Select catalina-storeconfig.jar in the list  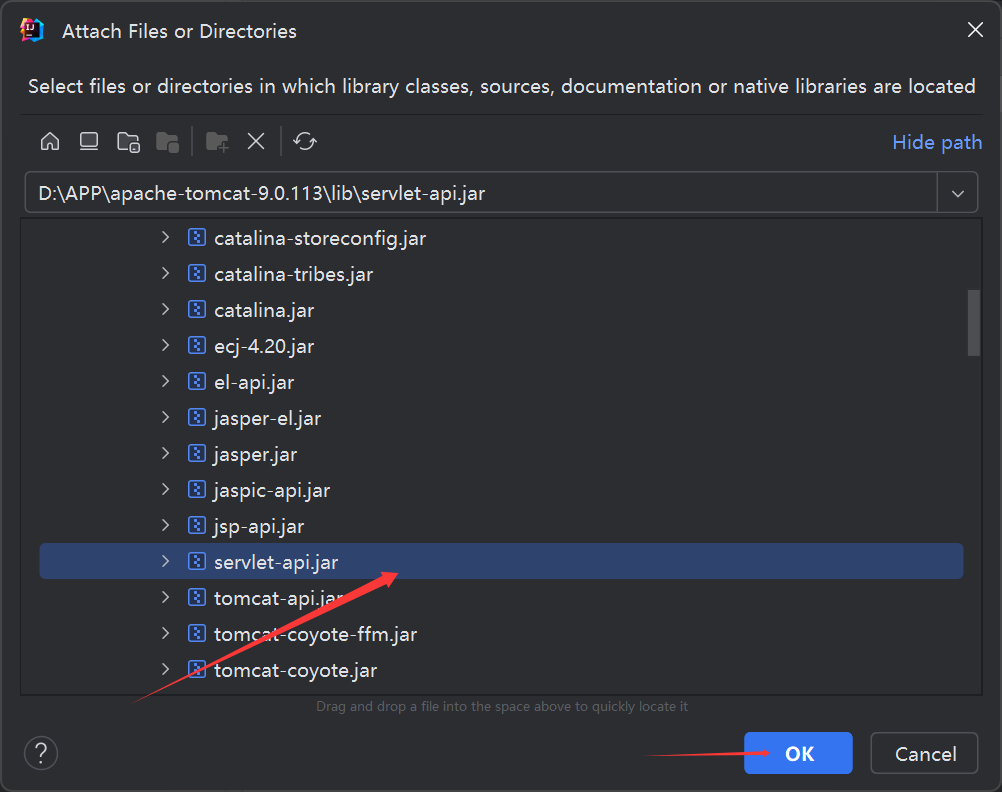point(320,238)
